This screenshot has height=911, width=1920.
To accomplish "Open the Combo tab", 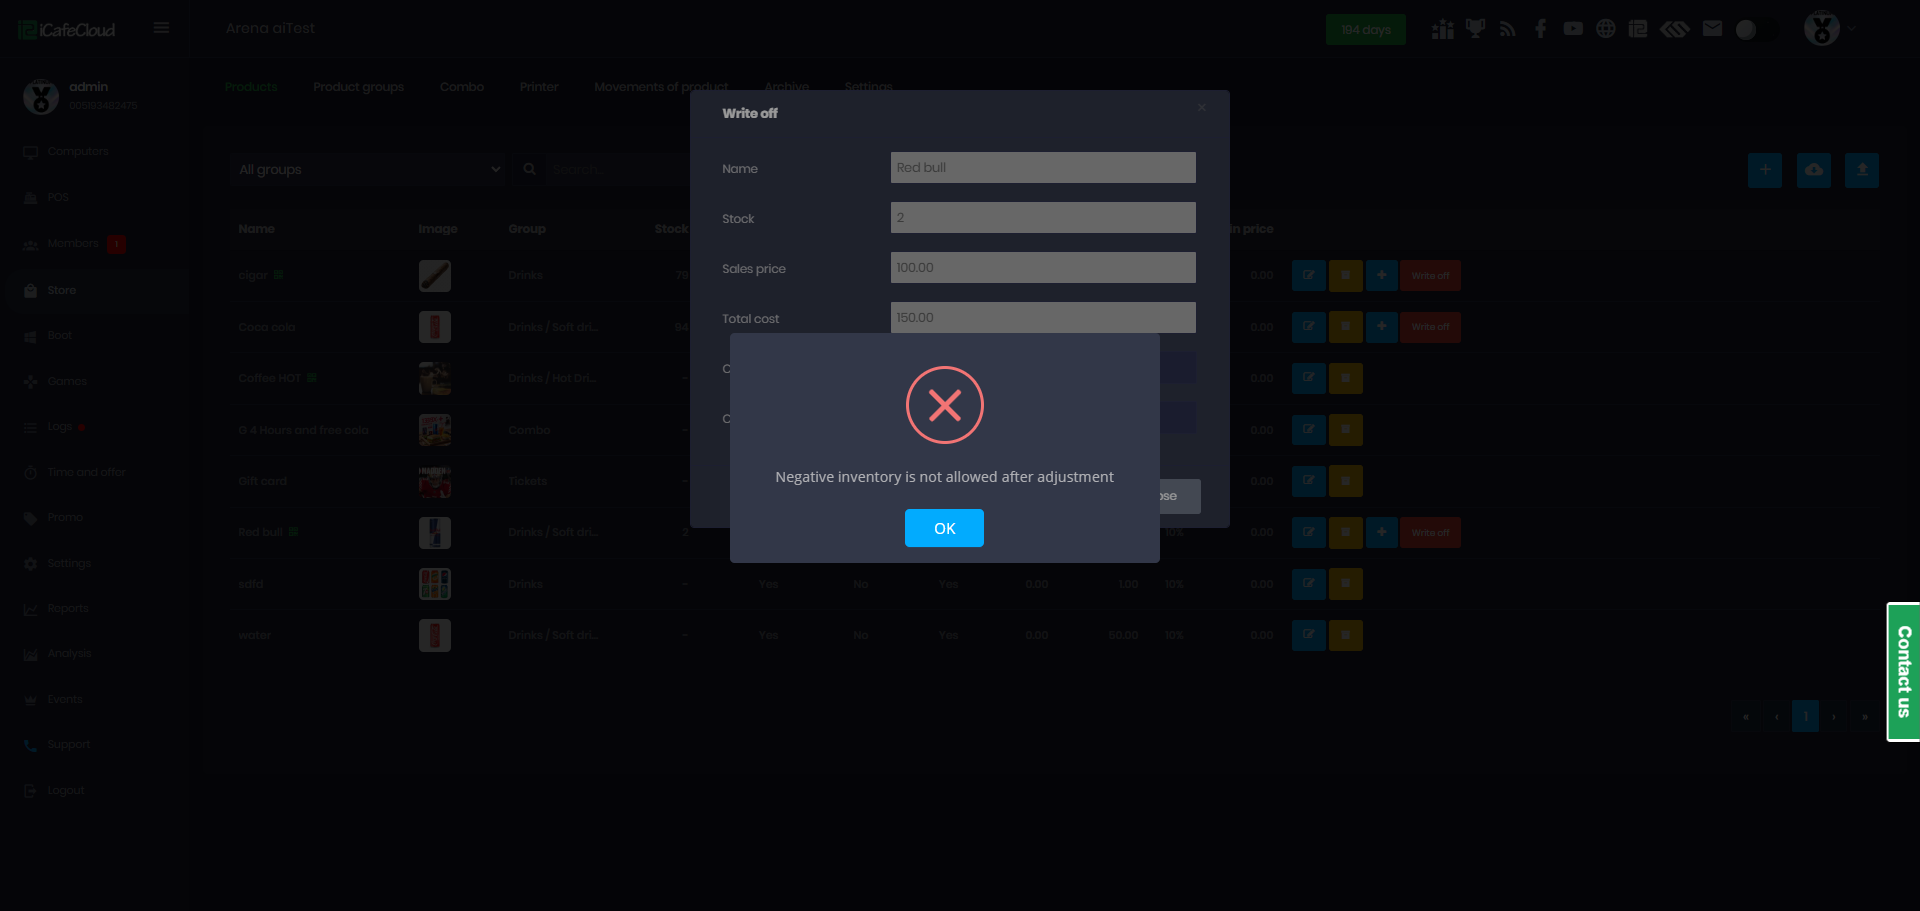I will 461,87.
